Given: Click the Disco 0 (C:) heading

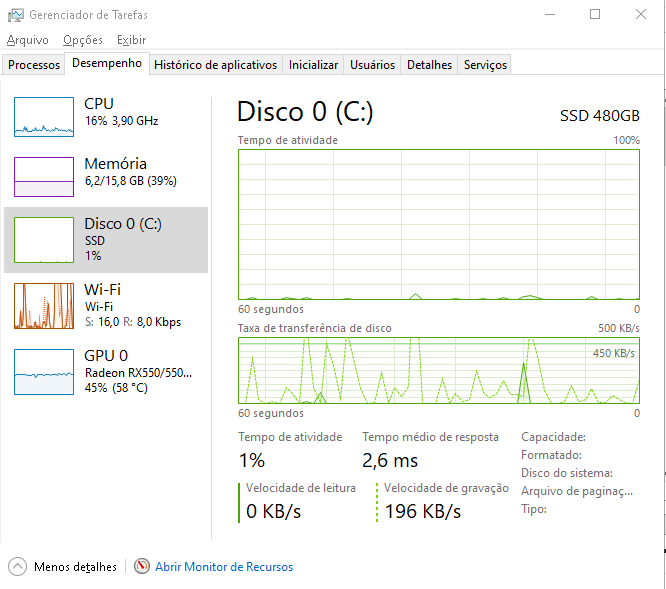Looking at the screenshot, I should (x=305, y=112).
